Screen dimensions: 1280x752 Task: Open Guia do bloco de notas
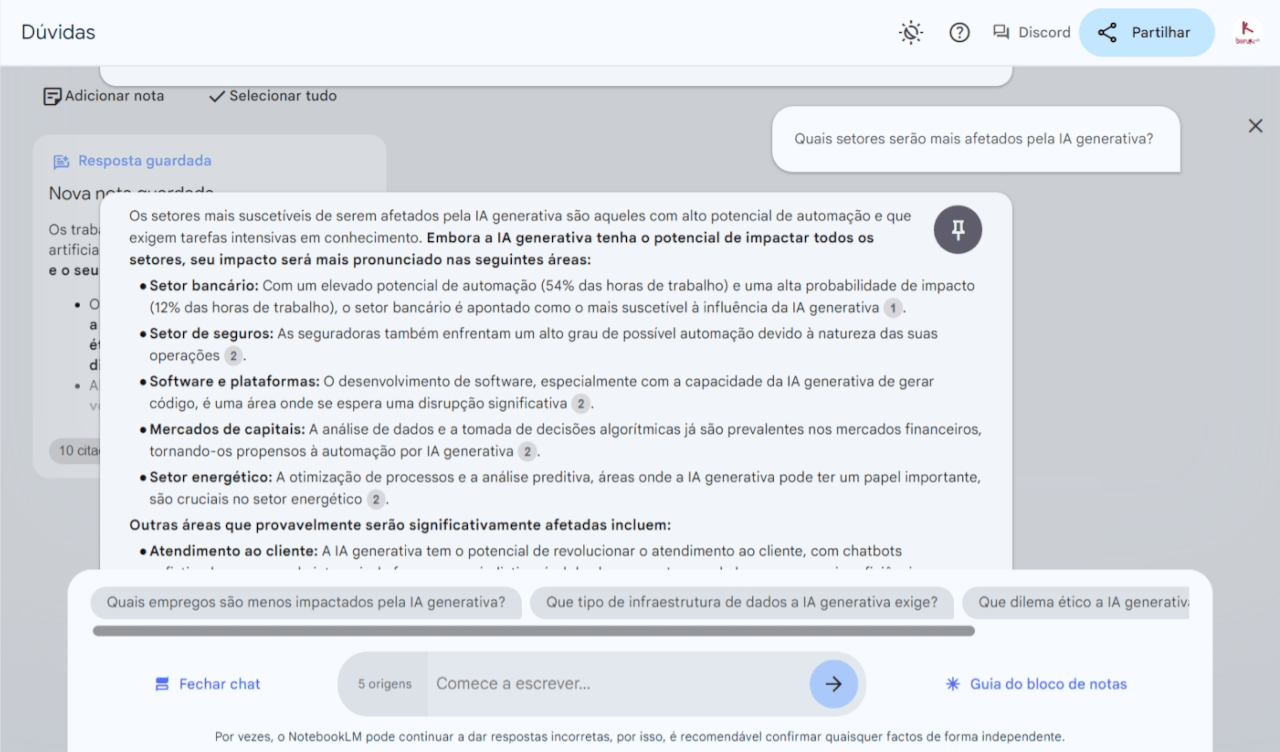tap(1036, 684)
